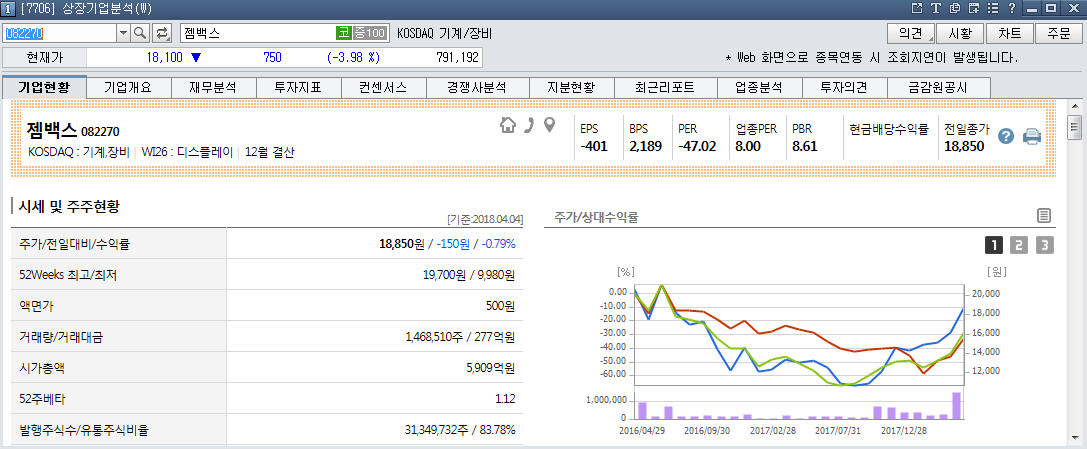Open the stock code dropdown arrow
The height and width of the screenshot is (449, 1087).
123,33
